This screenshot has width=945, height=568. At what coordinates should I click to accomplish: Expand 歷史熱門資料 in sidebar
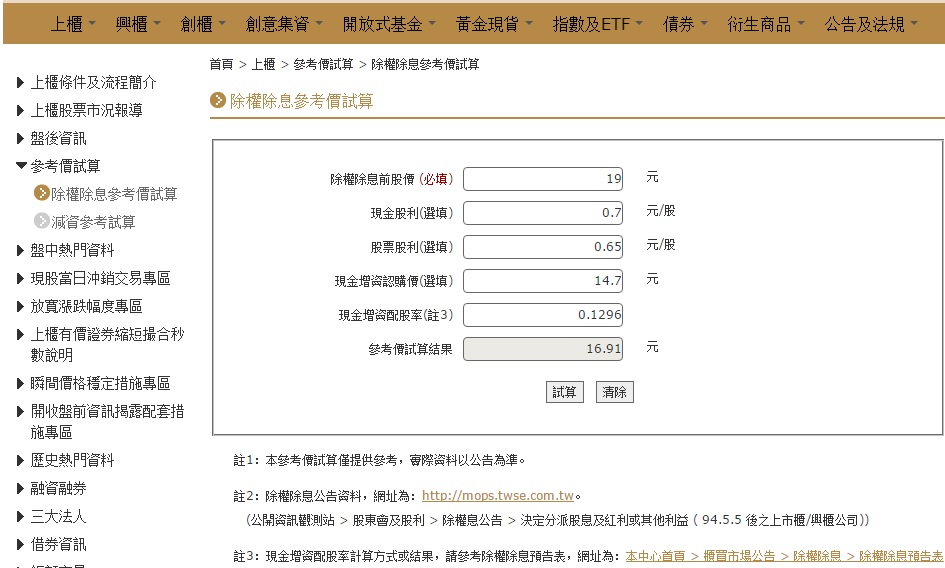point(65,460)
